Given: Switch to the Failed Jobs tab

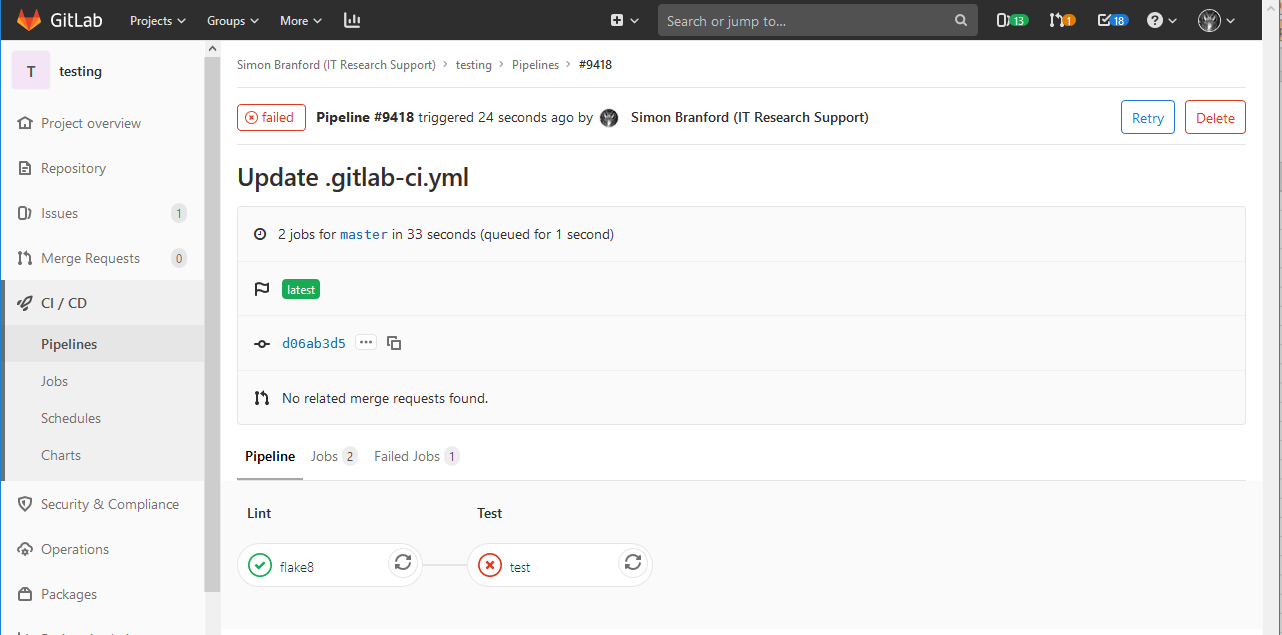Looking at the screenshot, I should coord(415,456).
